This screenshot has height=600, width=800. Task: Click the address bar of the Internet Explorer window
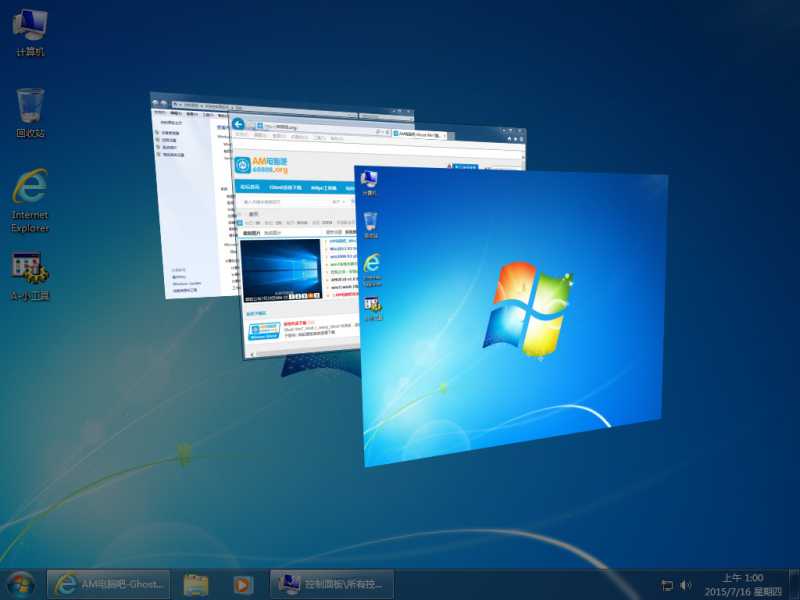point(321,129)
